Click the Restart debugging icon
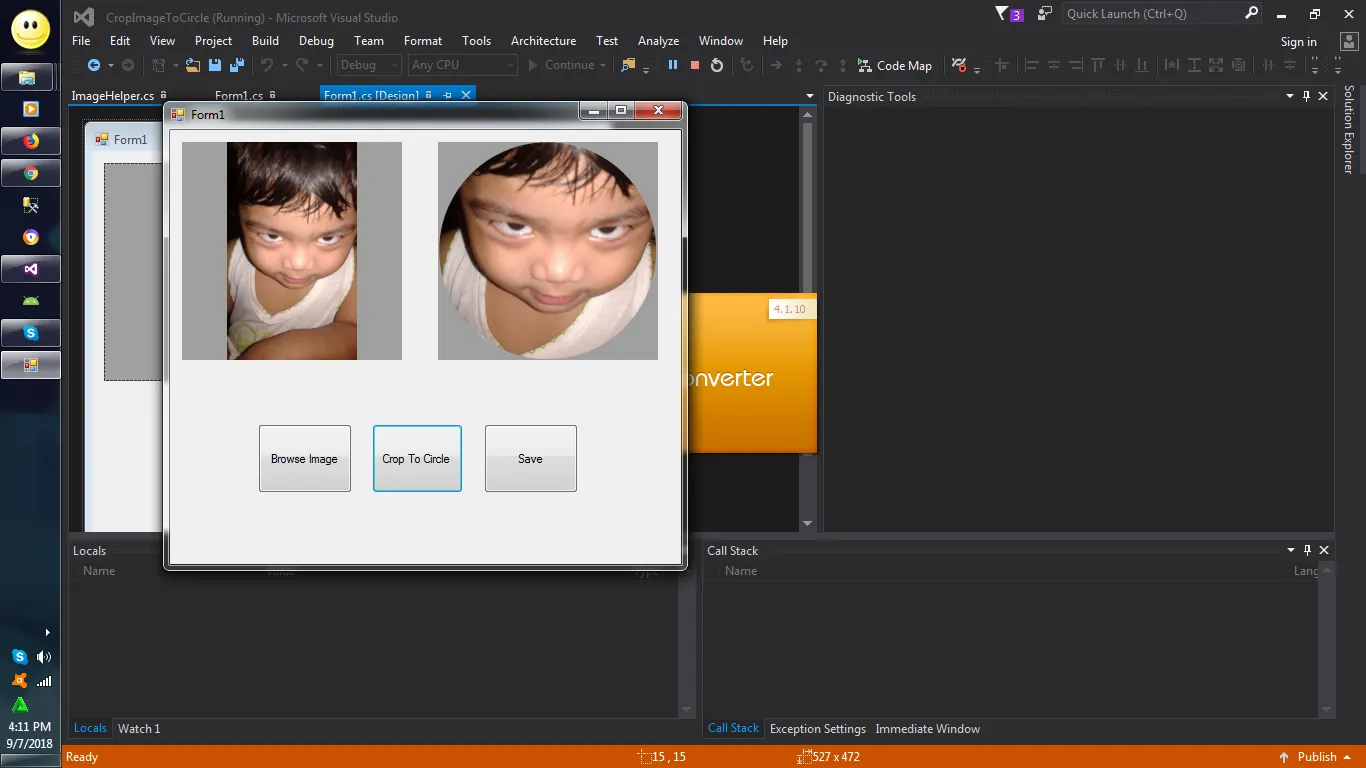 point(717,65)
